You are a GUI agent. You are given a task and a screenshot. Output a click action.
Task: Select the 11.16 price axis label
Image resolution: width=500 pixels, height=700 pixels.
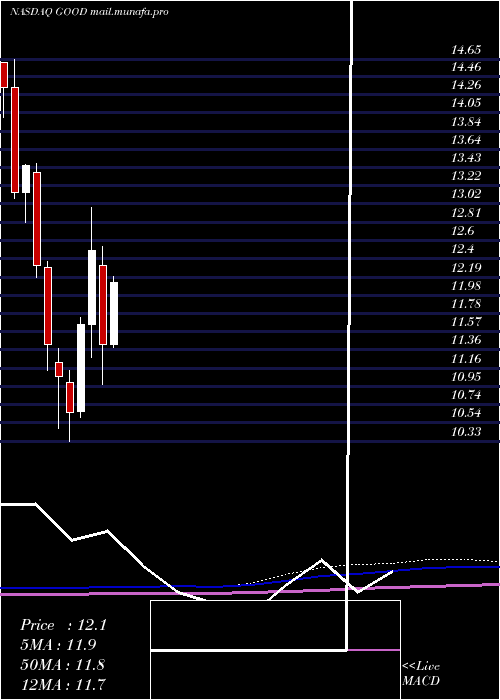[466, 359]
